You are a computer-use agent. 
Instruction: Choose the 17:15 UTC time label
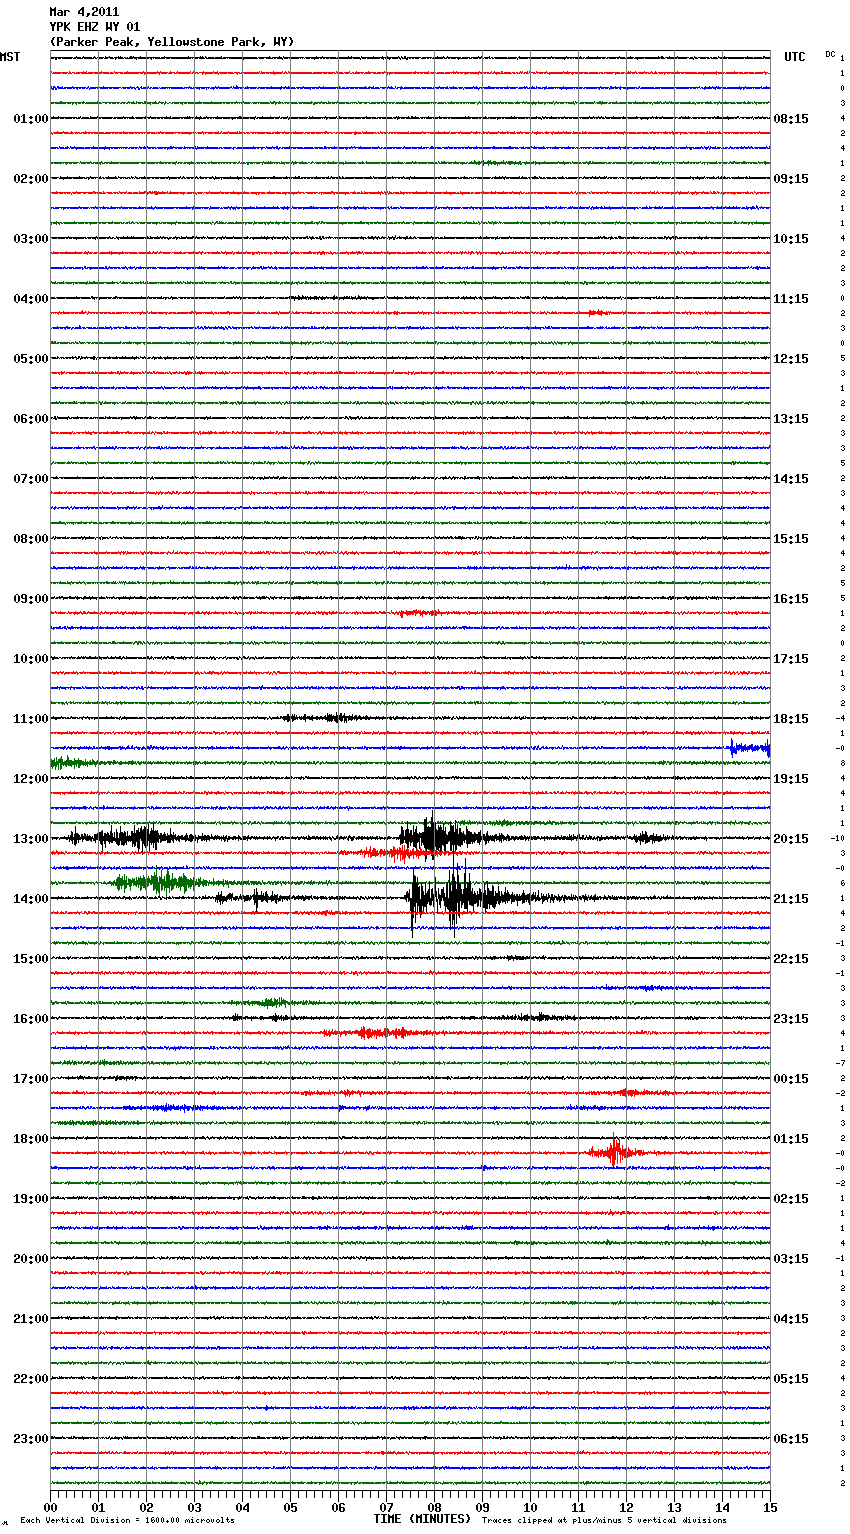pos(791,659)
